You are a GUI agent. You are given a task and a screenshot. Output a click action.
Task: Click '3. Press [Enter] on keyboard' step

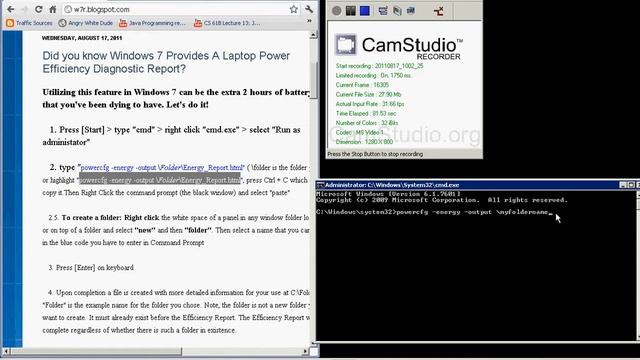point(91,268)
